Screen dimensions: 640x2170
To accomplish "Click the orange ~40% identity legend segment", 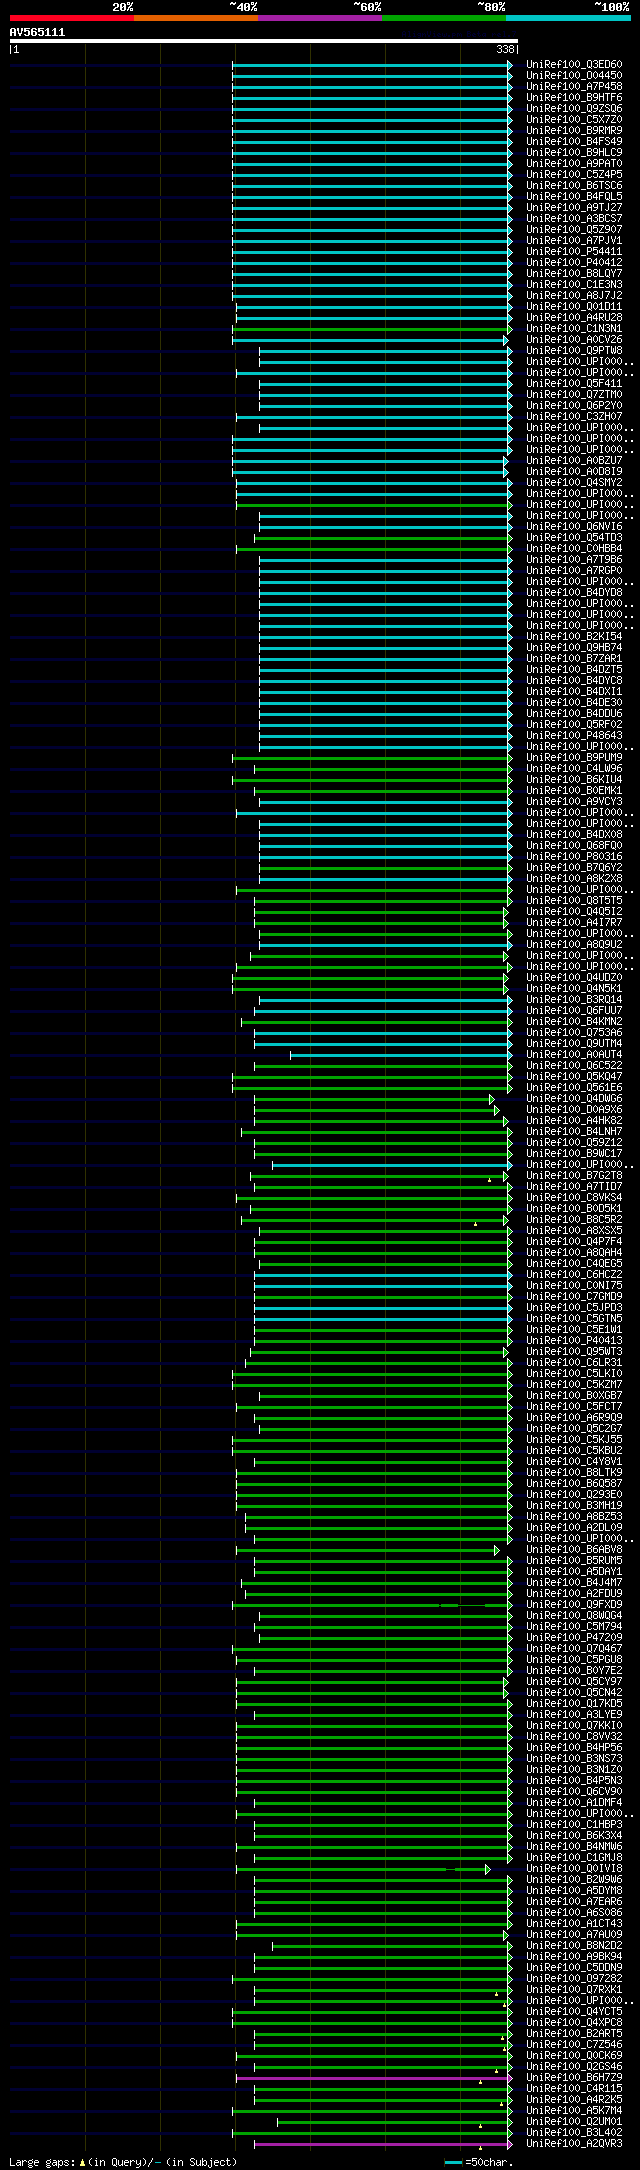I will pyautogui.click(x=196, y=18).
